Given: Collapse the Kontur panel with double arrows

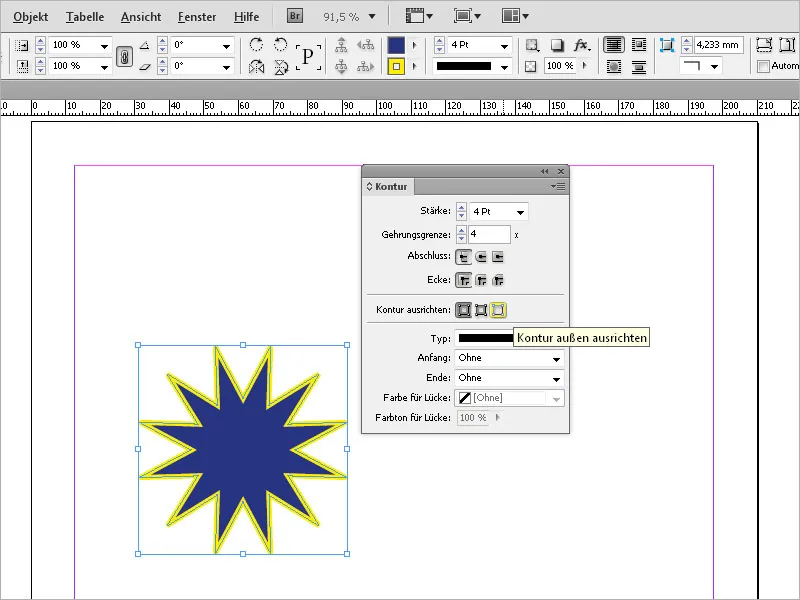Looking at the screenshot, I should click(x=544, y=171).
